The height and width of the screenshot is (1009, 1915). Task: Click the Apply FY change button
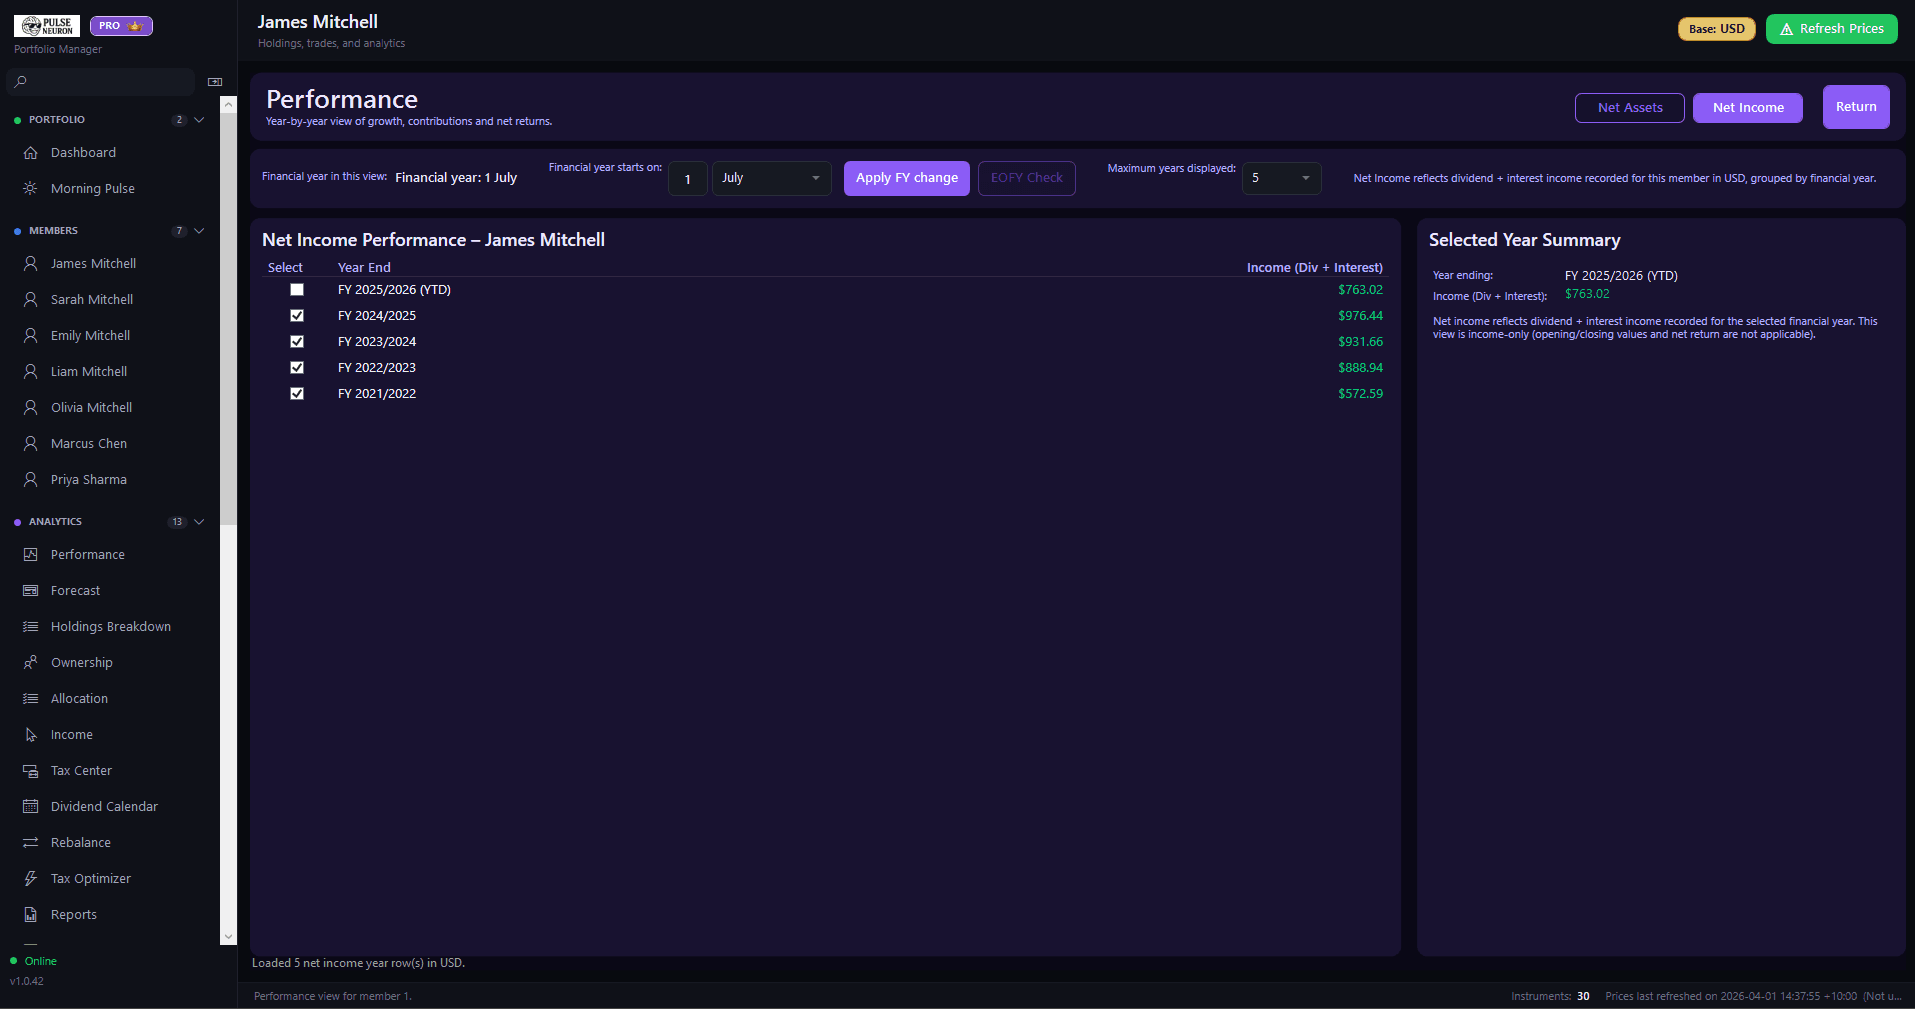(x=906, y=178)
